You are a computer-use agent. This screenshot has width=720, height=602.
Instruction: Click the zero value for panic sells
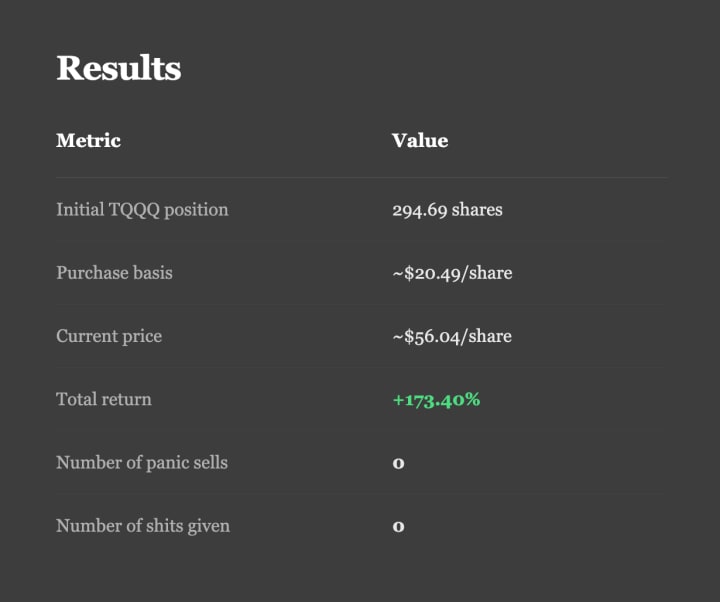(398, 463)
